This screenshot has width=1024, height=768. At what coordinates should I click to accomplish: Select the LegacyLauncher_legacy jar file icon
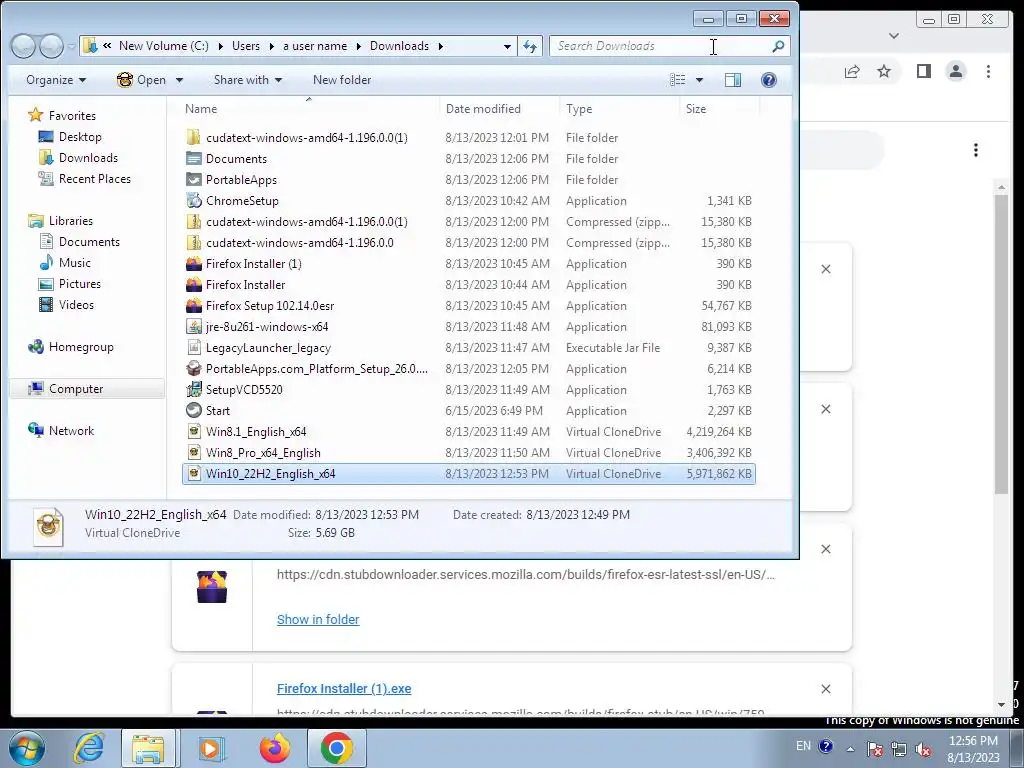click(x=193, y=347)
